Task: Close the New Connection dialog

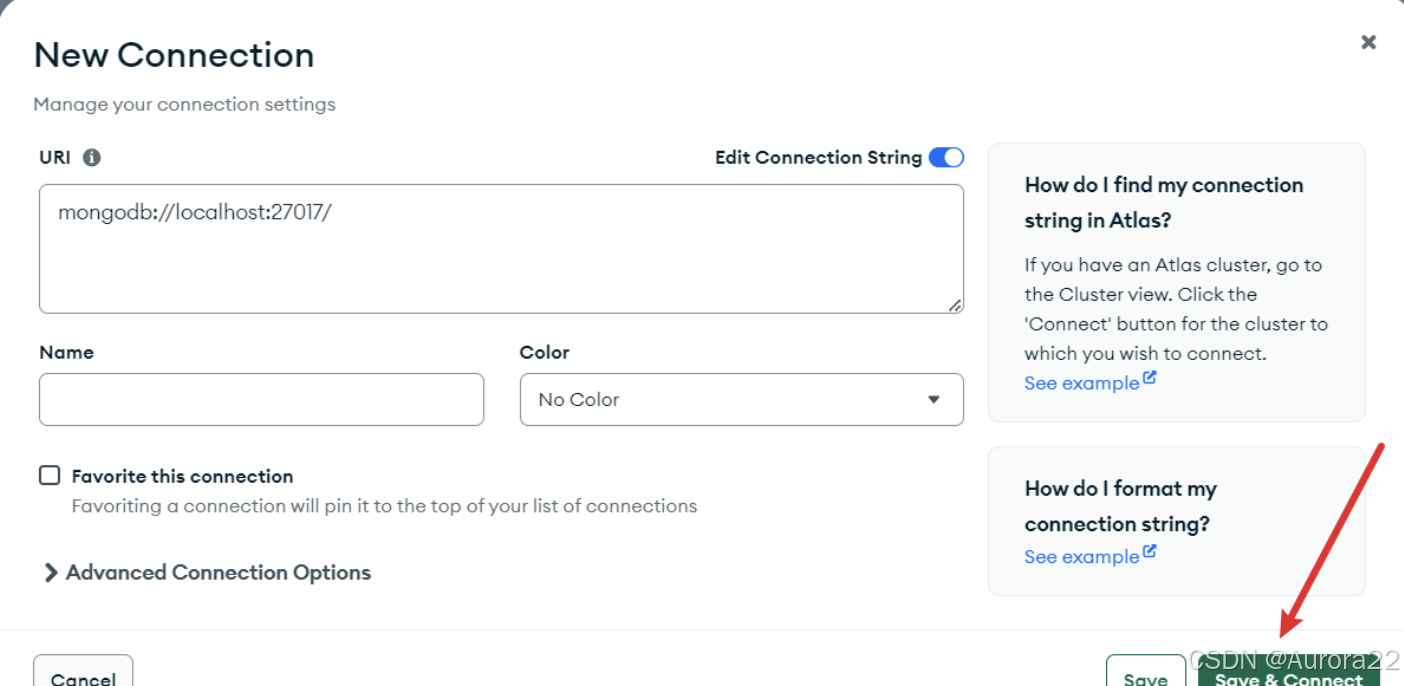Action: pyautogui.click(x=1368, y=42)
